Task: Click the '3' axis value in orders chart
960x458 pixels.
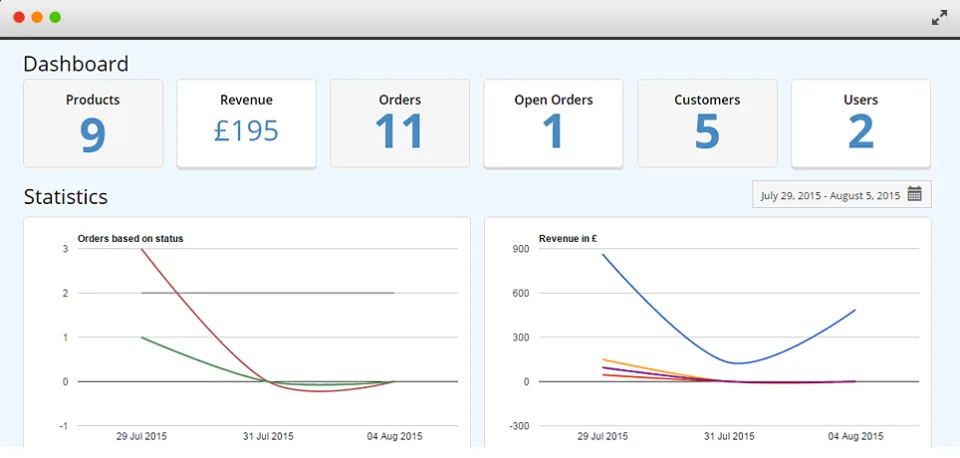Action: [65, 249]
